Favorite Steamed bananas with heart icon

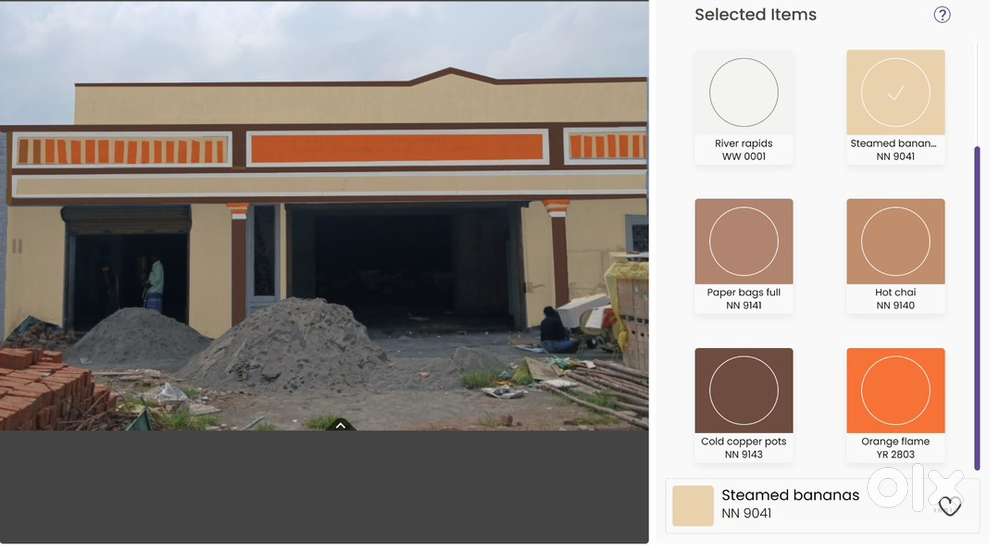point(949,506)
